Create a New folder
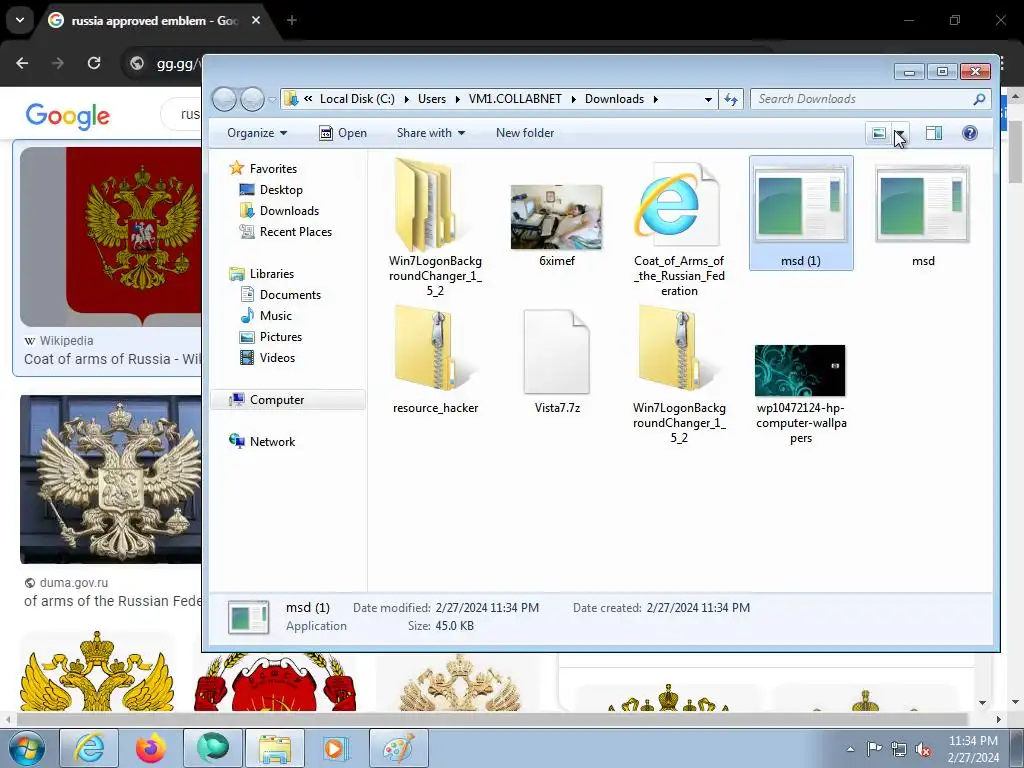Viewport: 1024px width, 768px height. [x=524, y=133]
